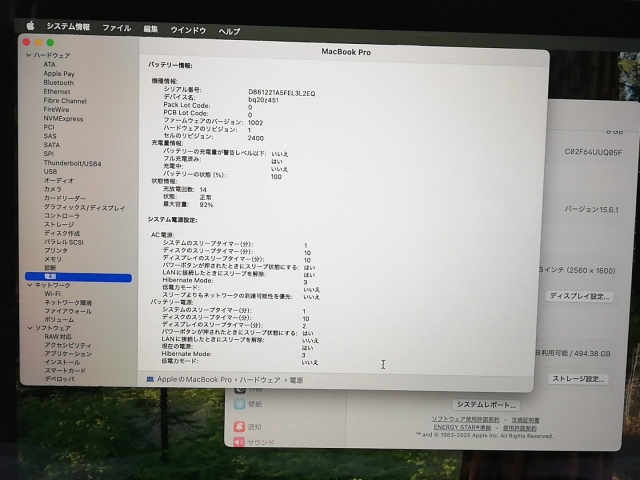Image resolution: width=640 pixels, height=480 pixels.
Task: Select Apple Pay in the sidebar
Action: coord(59,73)
